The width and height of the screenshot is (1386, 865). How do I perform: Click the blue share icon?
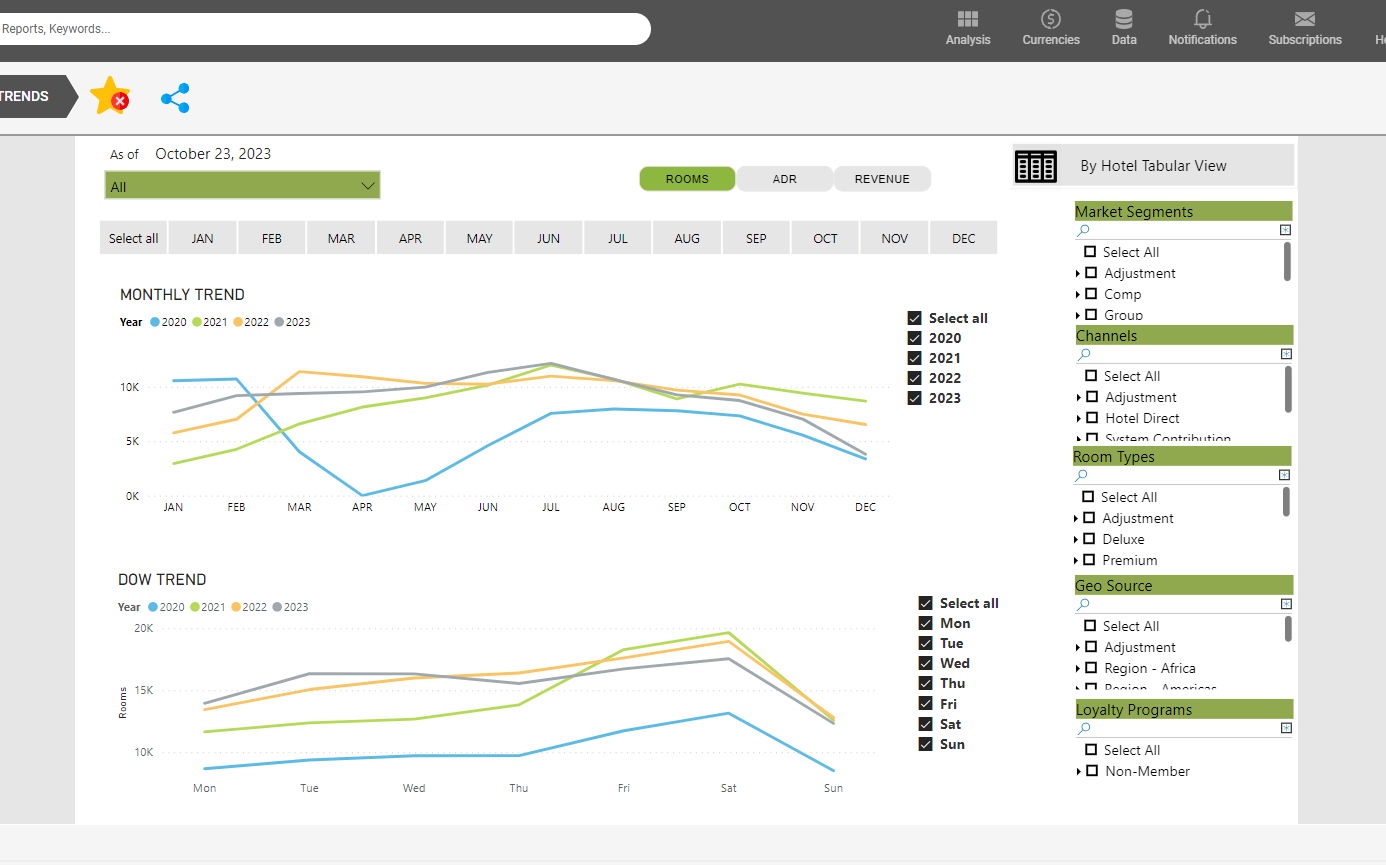175,97
